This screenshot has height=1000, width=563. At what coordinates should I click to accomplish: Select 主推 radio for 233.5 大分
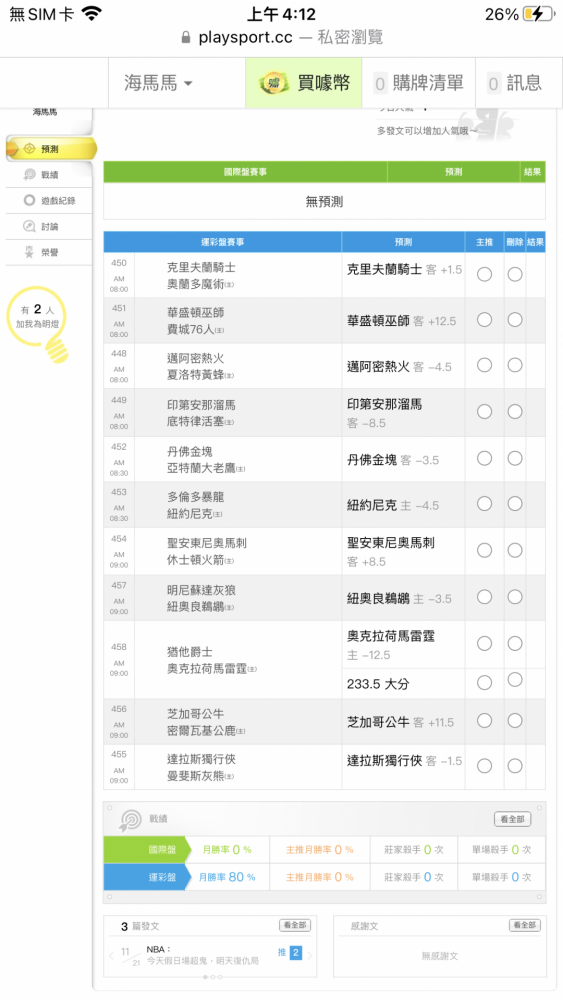coord(485,683)
